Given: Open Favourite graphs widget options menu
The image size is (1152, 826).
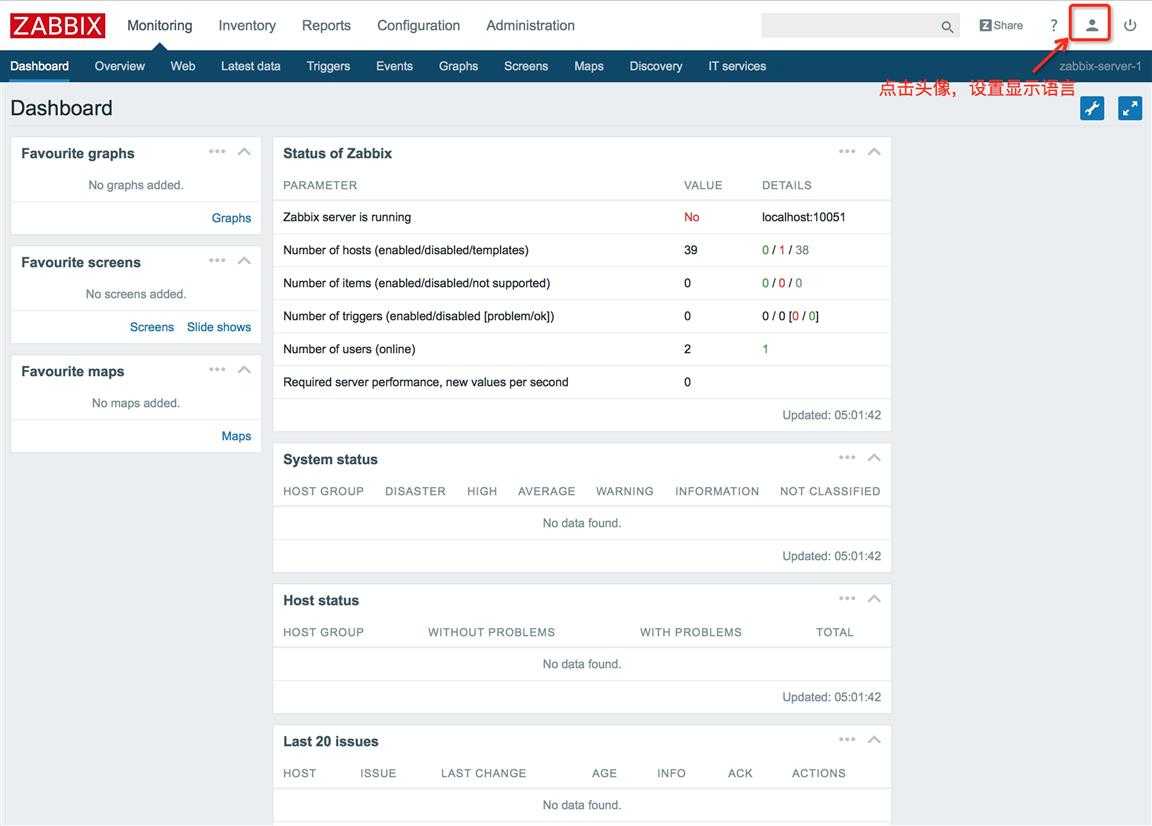Looking at the screenshot, I should click(x=217, y=151).
